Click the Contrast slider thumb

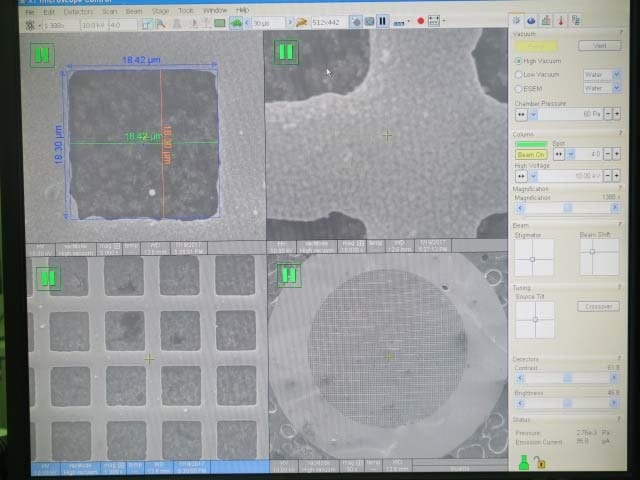(x=567, y=378)
